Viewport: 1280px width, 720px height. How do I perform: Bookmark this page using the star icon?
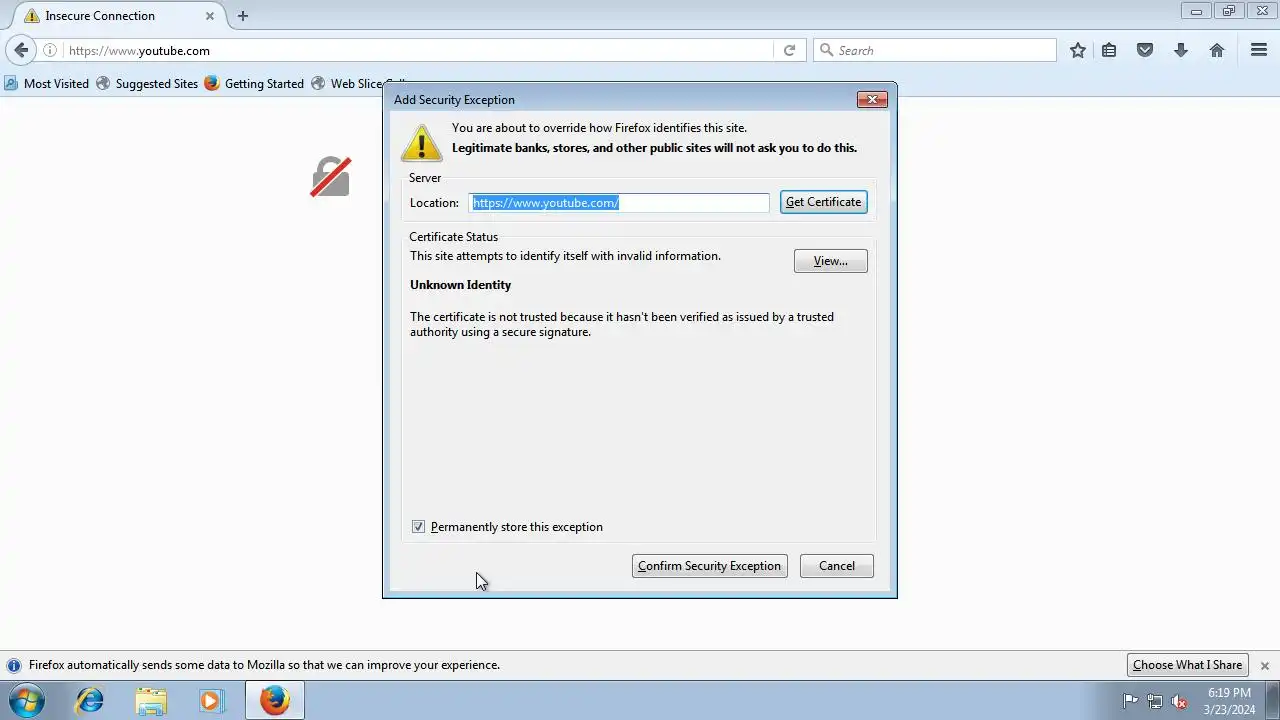1078,50
